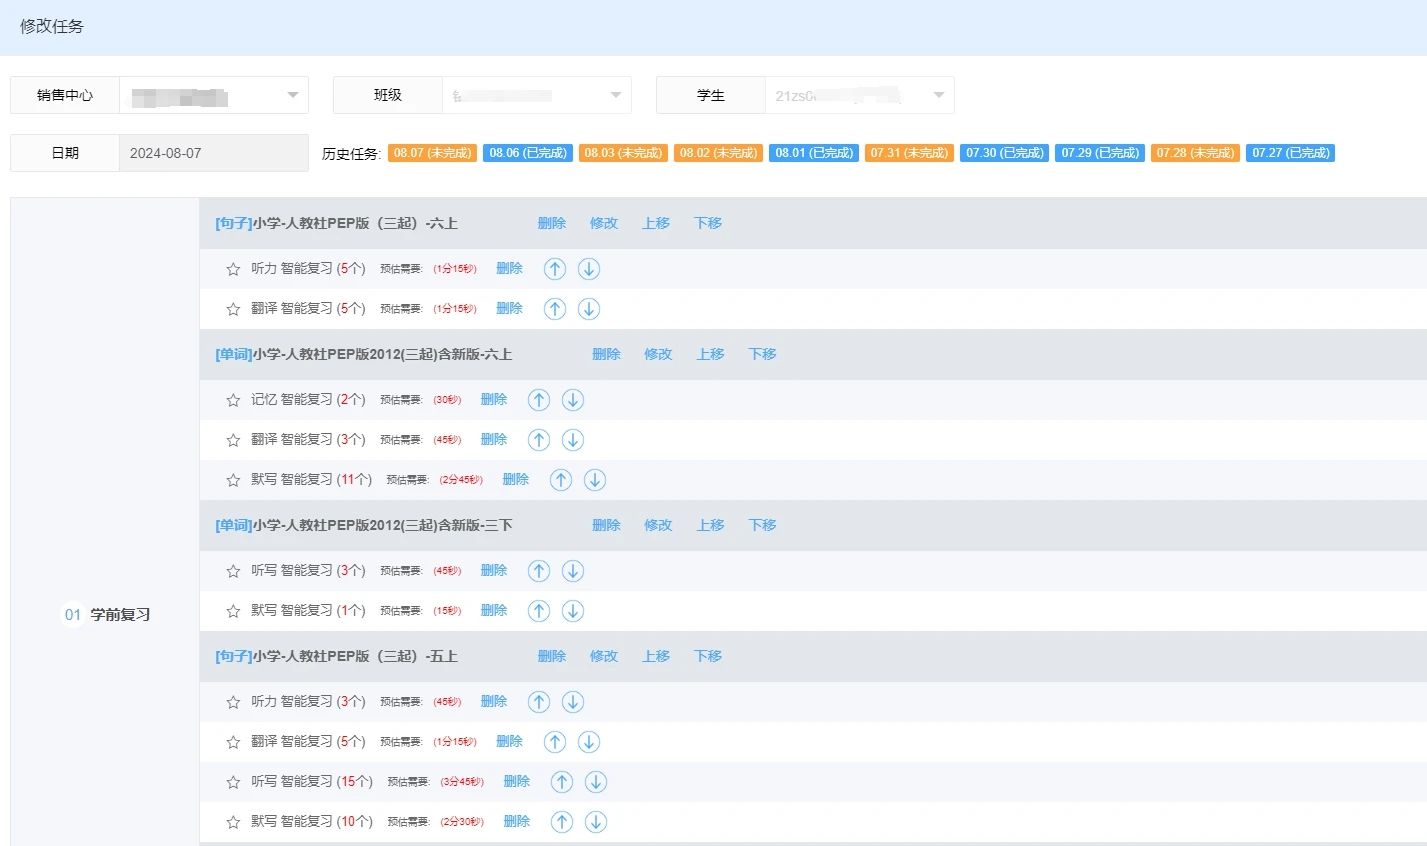Select history task 07.30 (已完成)
The image size is (1427, 846).
tap(1005, 153)
